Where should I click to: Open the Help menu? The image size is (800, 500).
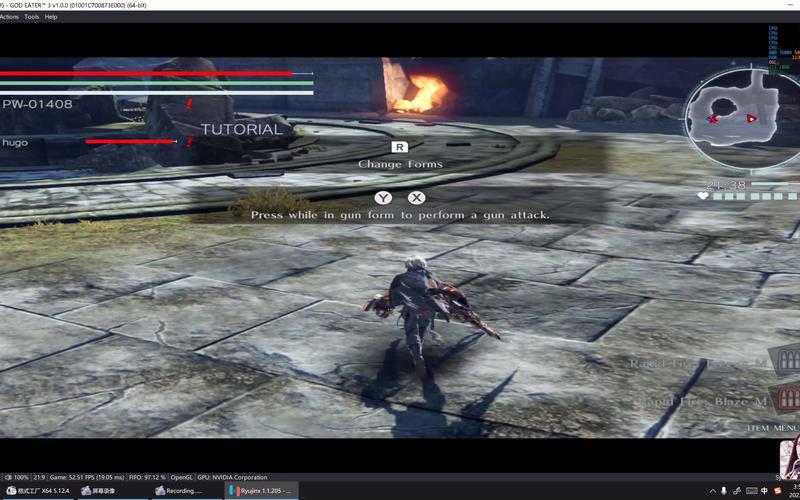(x=51, y=17)
